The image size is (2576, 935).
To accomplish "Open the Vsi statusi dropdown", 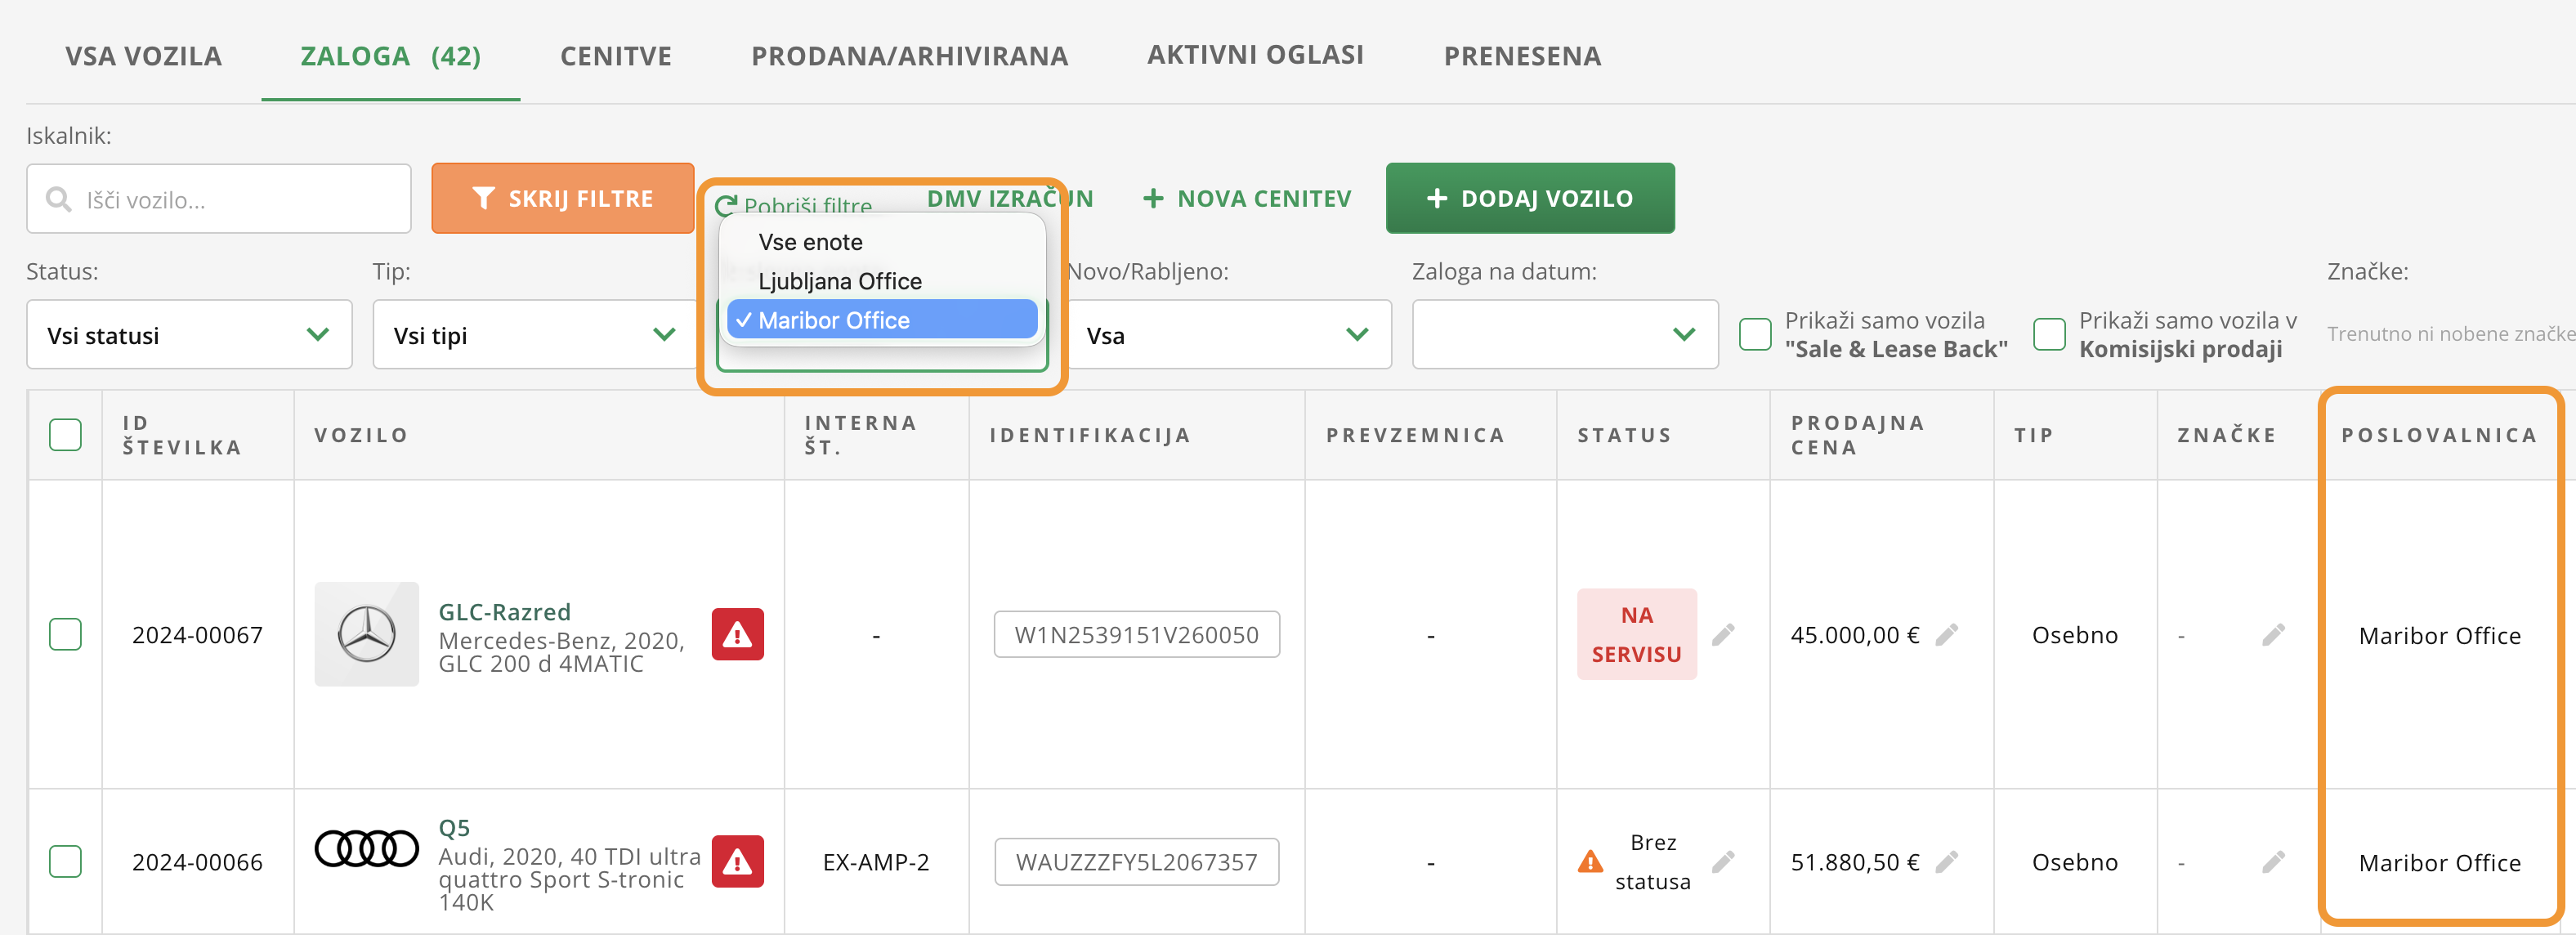I will click(x=189, y=335).
